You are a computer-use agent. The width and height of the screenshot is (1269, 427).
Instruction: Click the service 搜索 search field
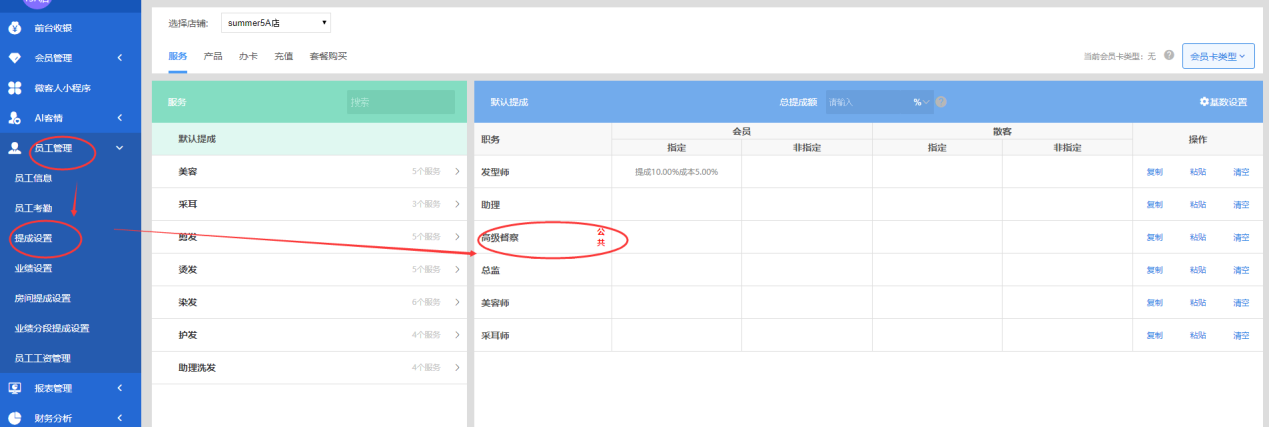(x=401, y=102)
